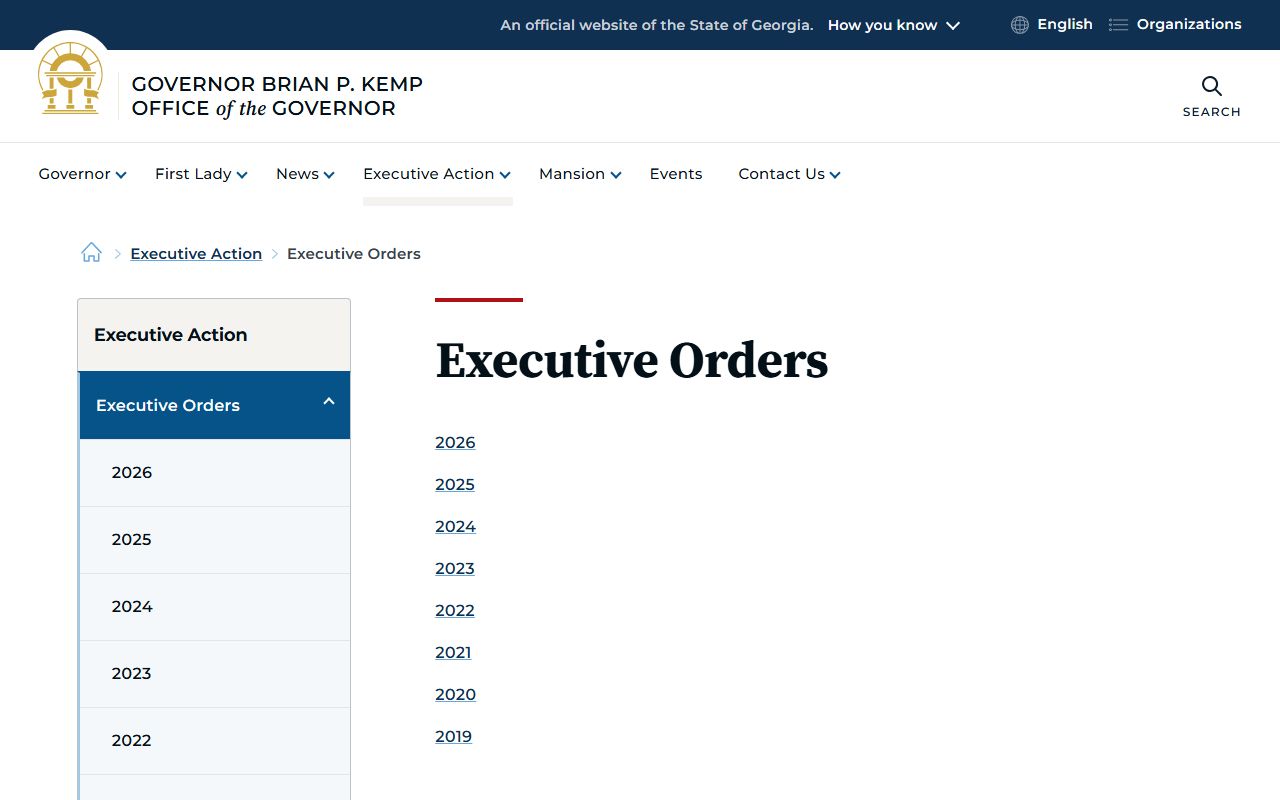Image resolution: width=1280 pixels, height=800 pixels.
Task: Open the Search magnifier icon
Action: [x=1212, y=86]
